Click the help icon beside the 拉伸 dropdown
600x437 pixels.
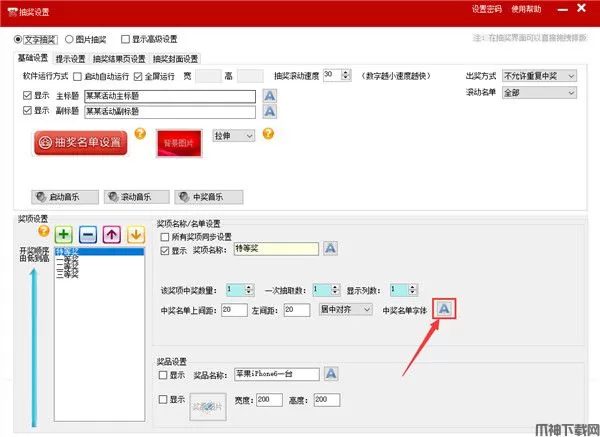click(x=268, y=134)
